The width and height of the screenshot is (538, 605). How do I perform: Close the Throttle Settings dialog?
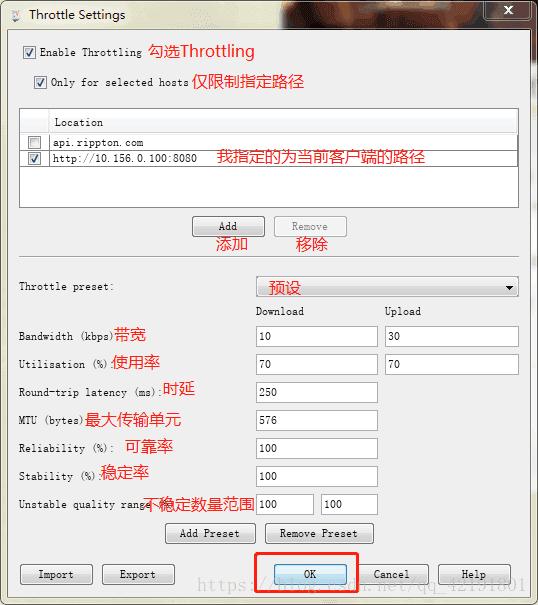[x=508, y=10]
